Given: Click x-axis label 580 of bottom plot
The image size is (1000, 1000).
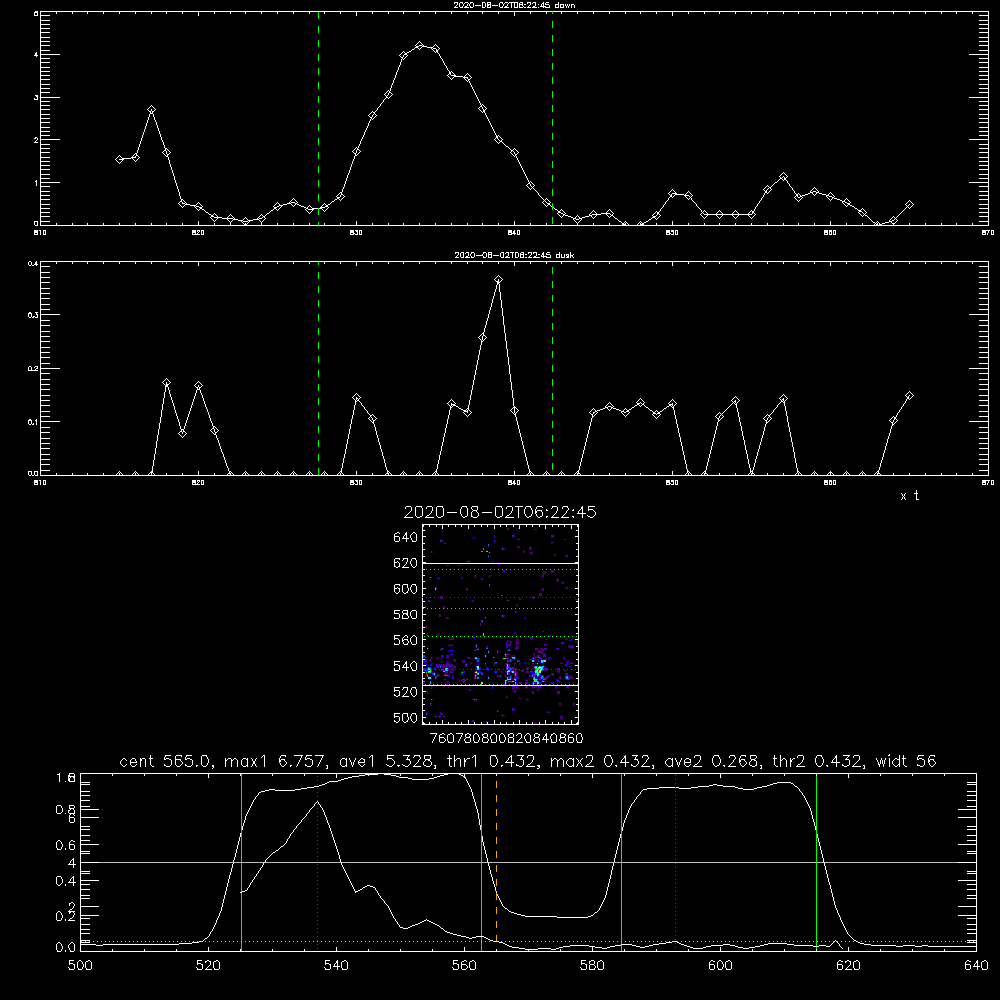Looking at the screenshot, I should click(x=592, y=965).
